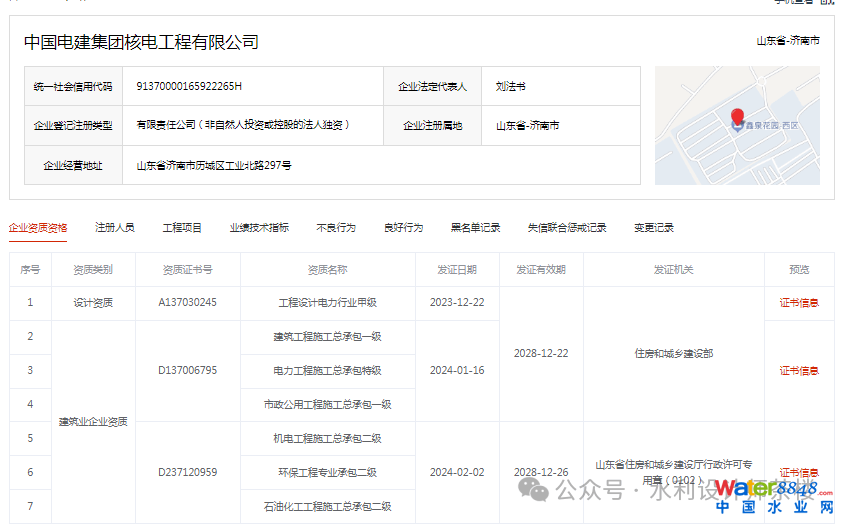The height and width of the screenshot is (524, 843).
Task: Click the 发证有效期 column header
Action: click(540, 270)
